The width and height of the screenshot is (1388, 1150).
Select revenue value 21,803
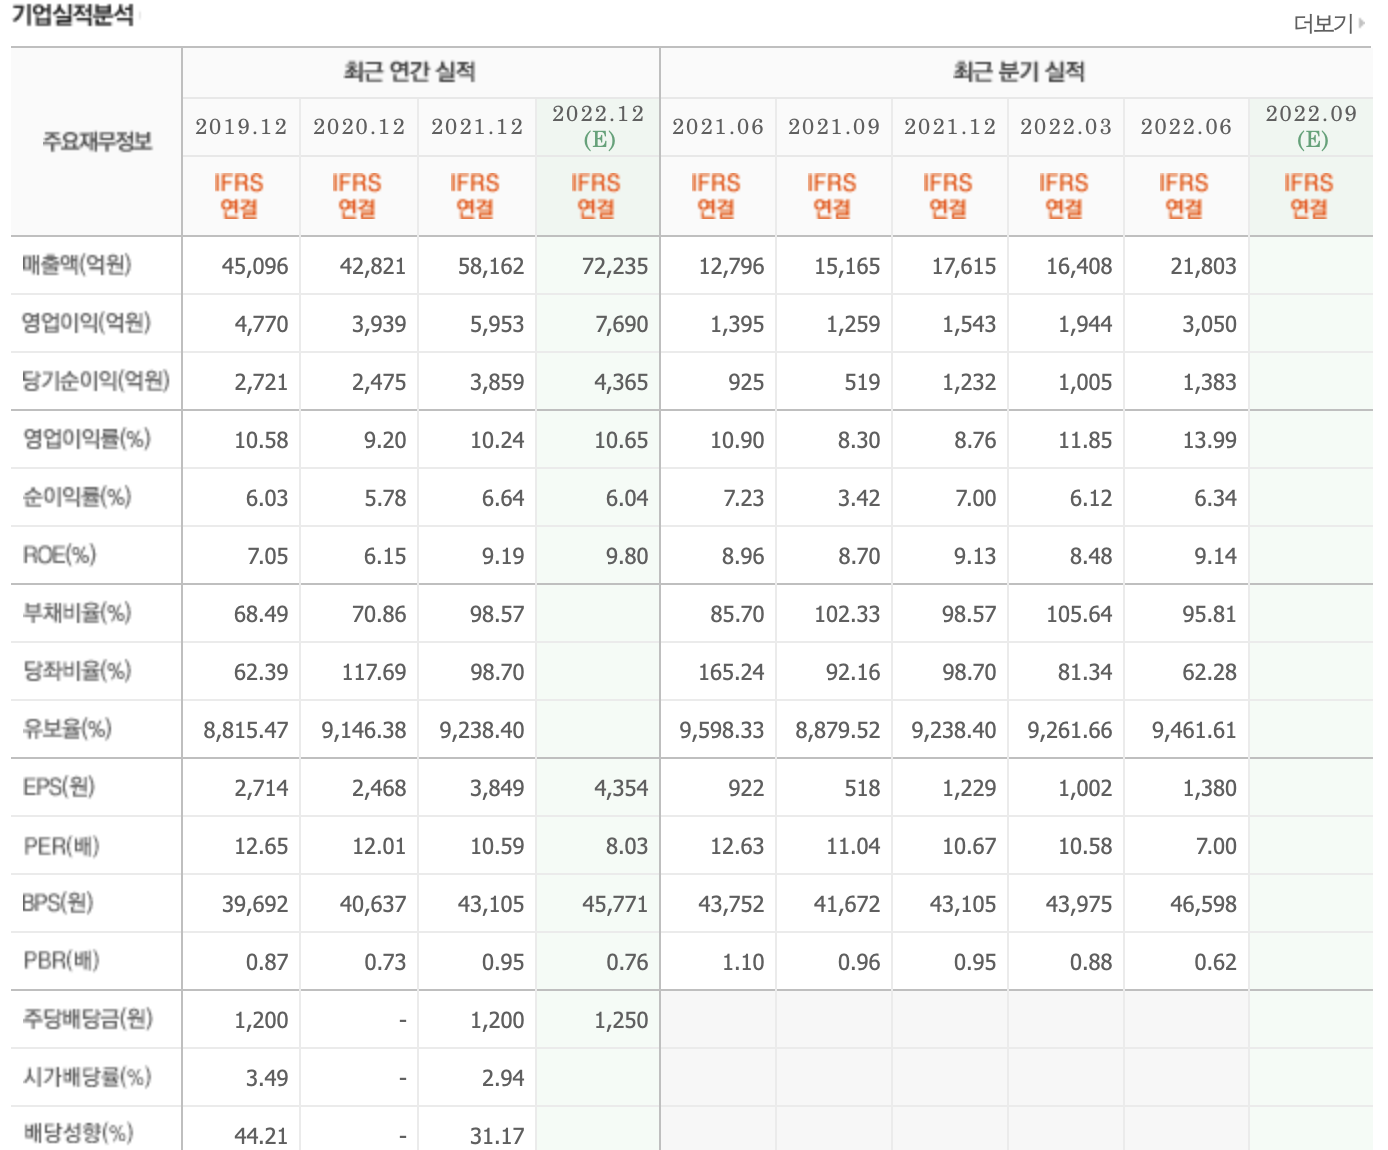1203,267
